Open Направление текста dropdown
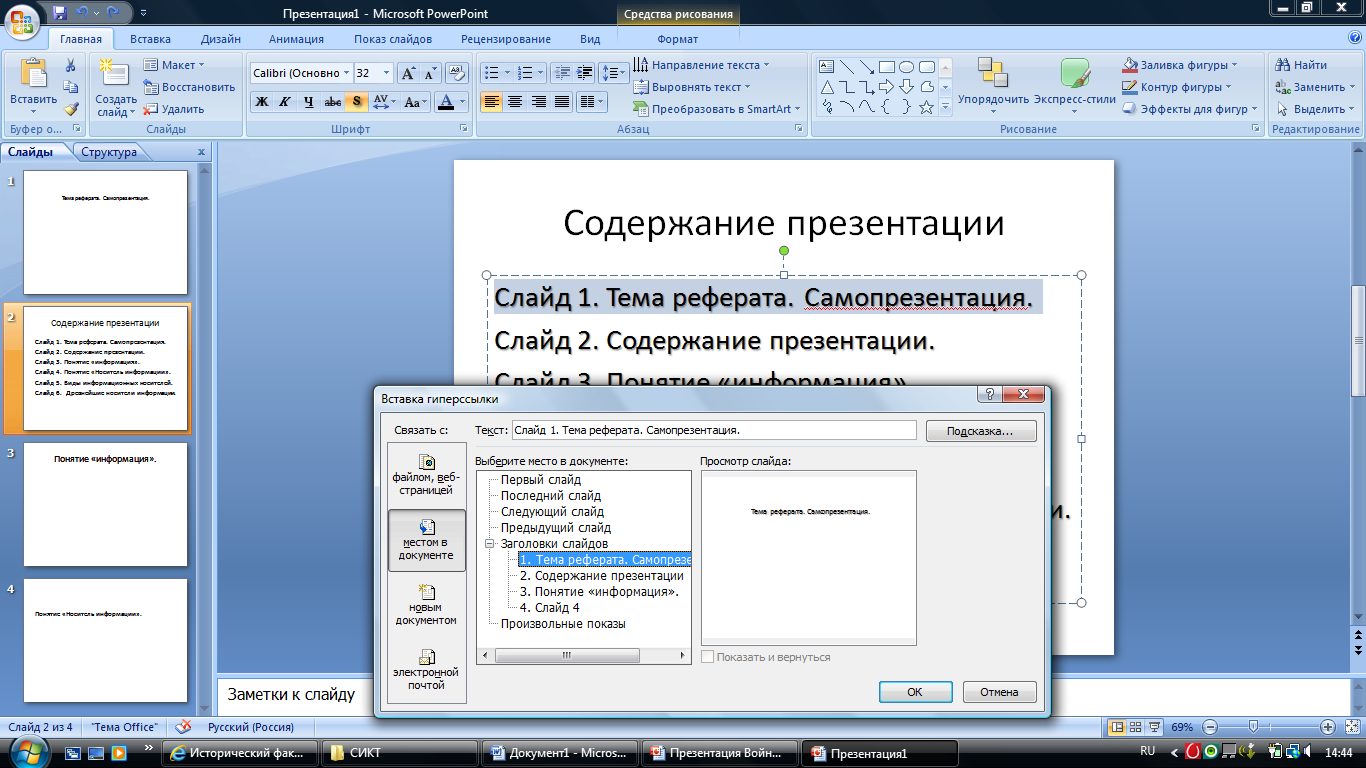1366x768 pixels. [x=702, y=65]
